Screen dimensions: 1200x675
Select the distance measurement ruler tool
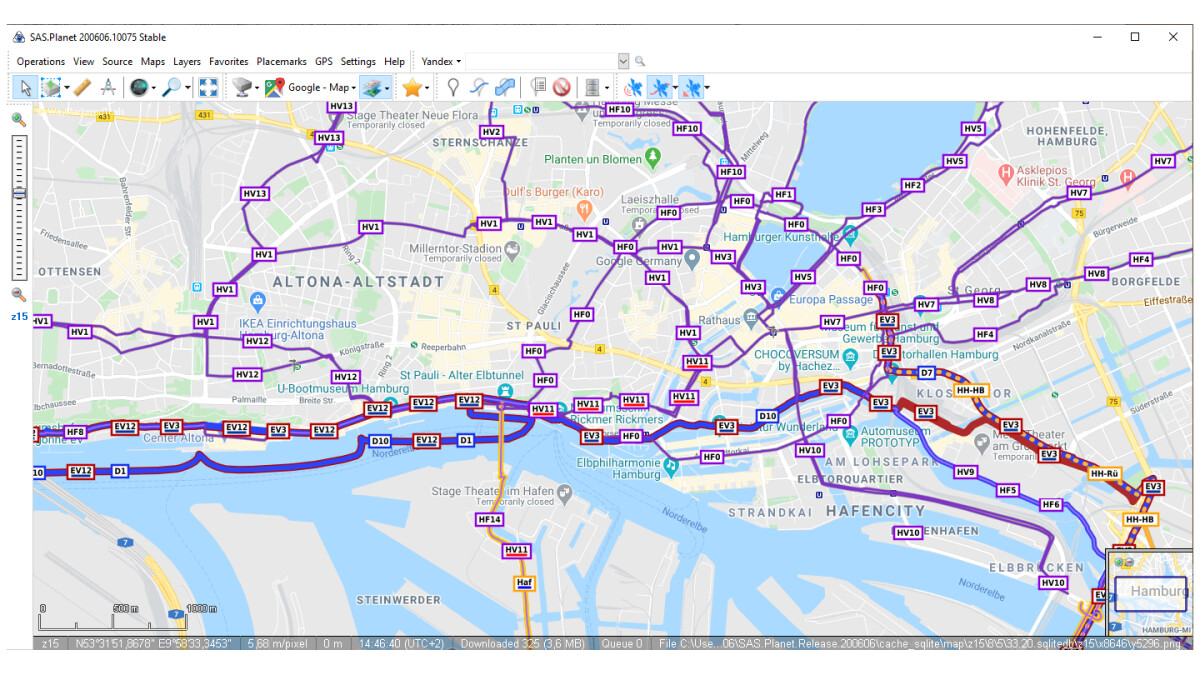[x=82, y=87]
